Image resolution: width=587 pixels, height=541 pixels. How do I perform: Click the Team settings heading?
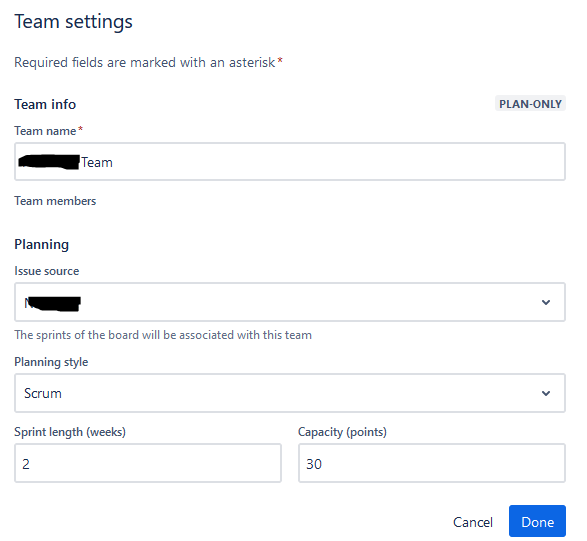click(73, 22)
